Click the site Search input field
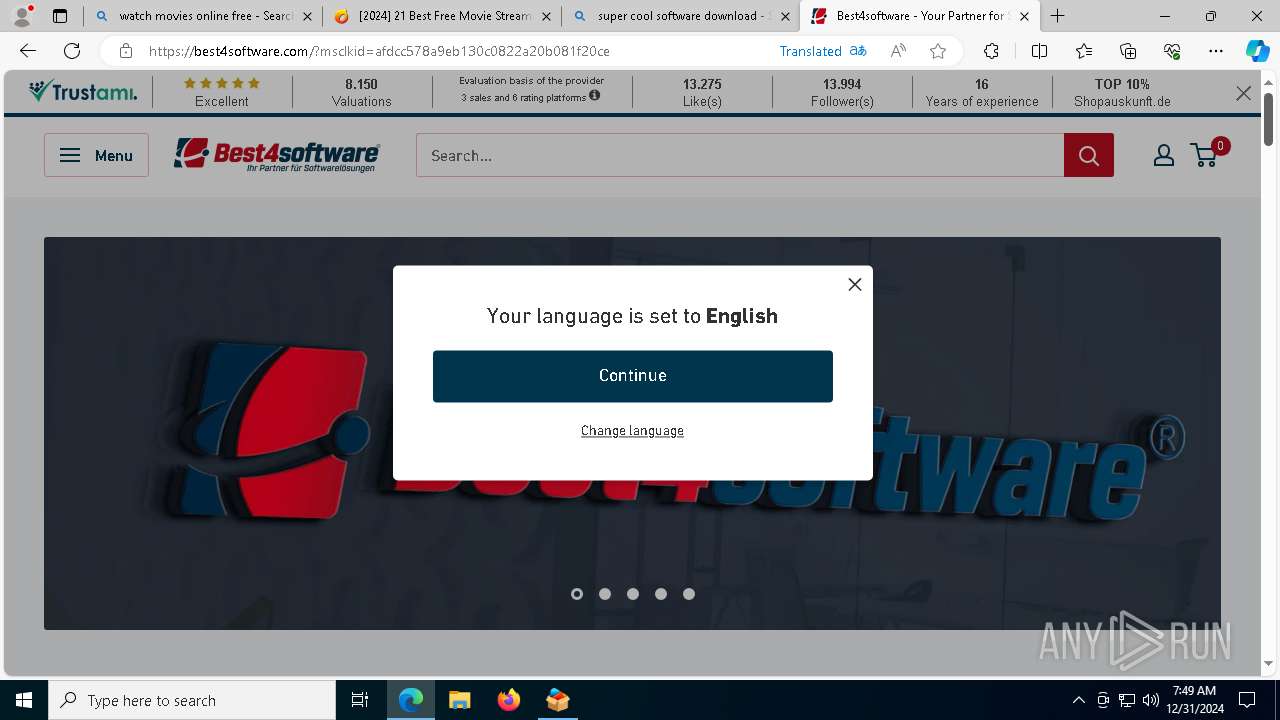The height and width of the screenshot is (720, 1280). pos(740,155)
